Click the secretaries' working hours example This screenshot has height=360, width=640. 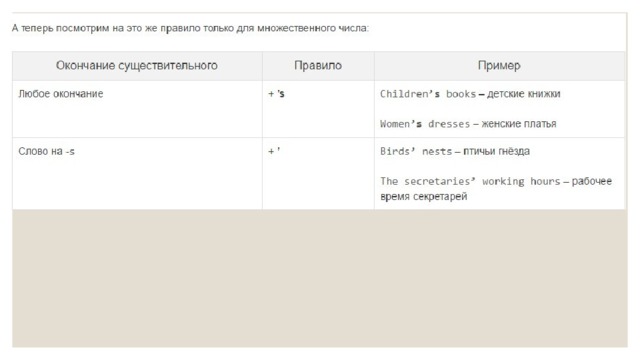496,189
